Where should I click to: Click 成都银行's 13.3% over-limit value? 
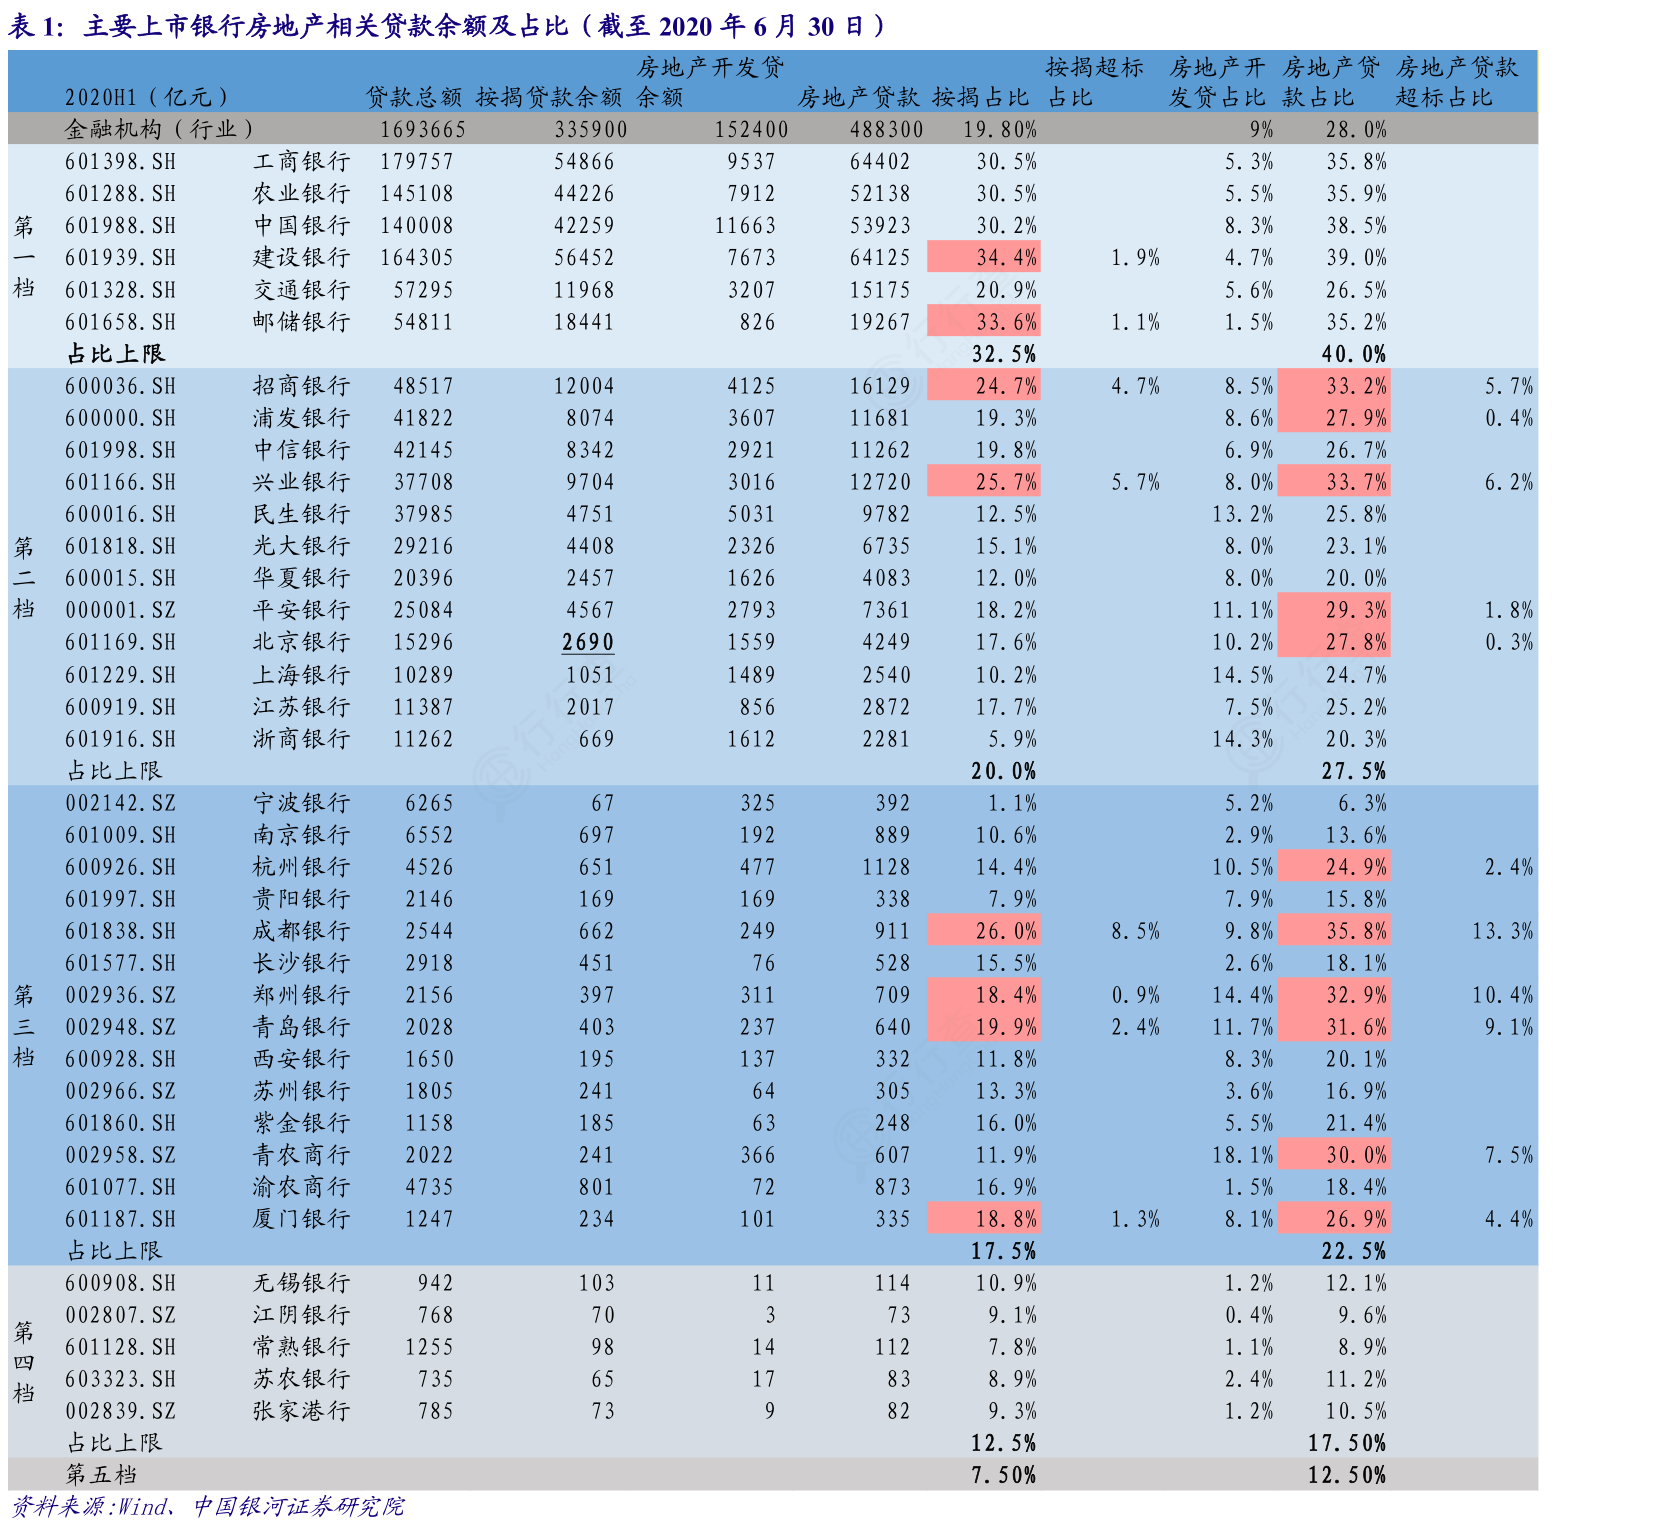click(x=1502, y=931)
